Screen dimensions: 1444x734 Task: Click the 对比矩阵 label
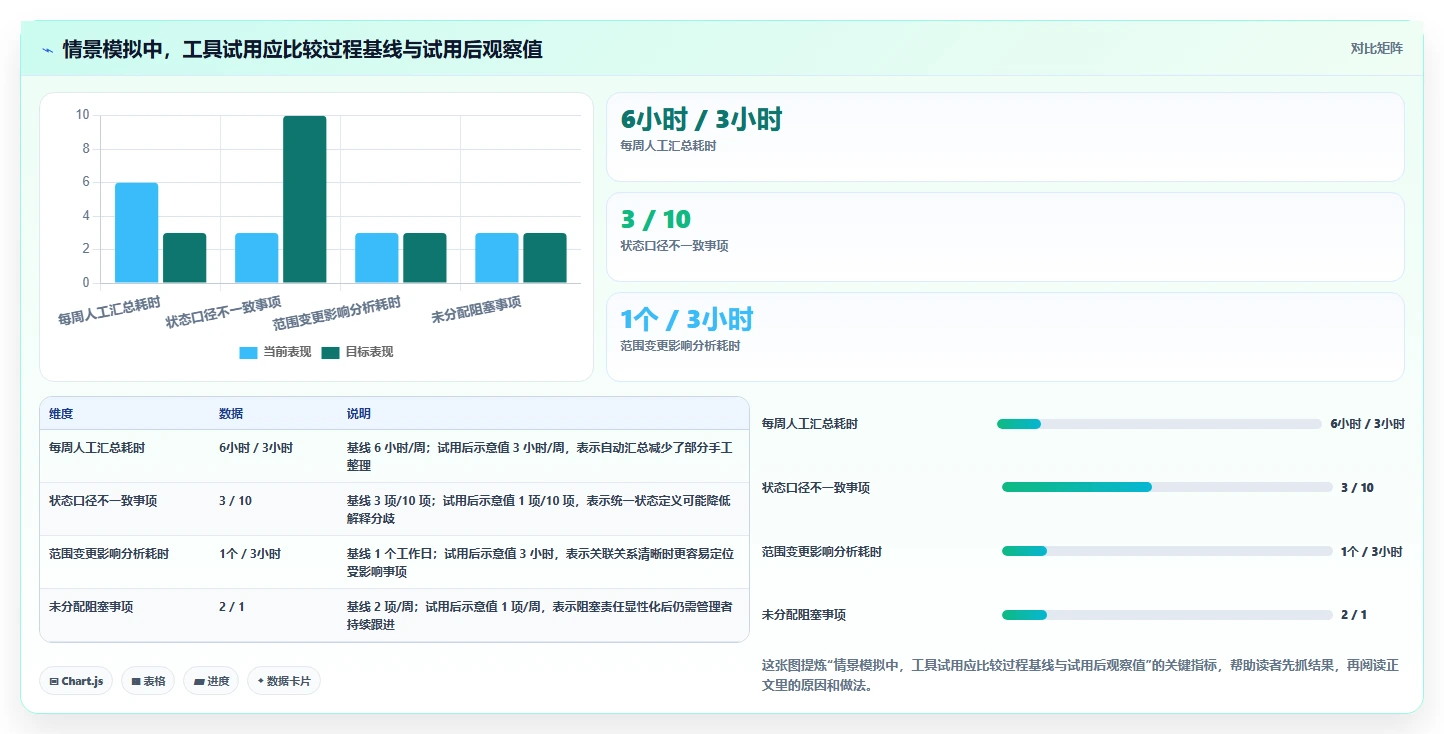(1376, 48)
